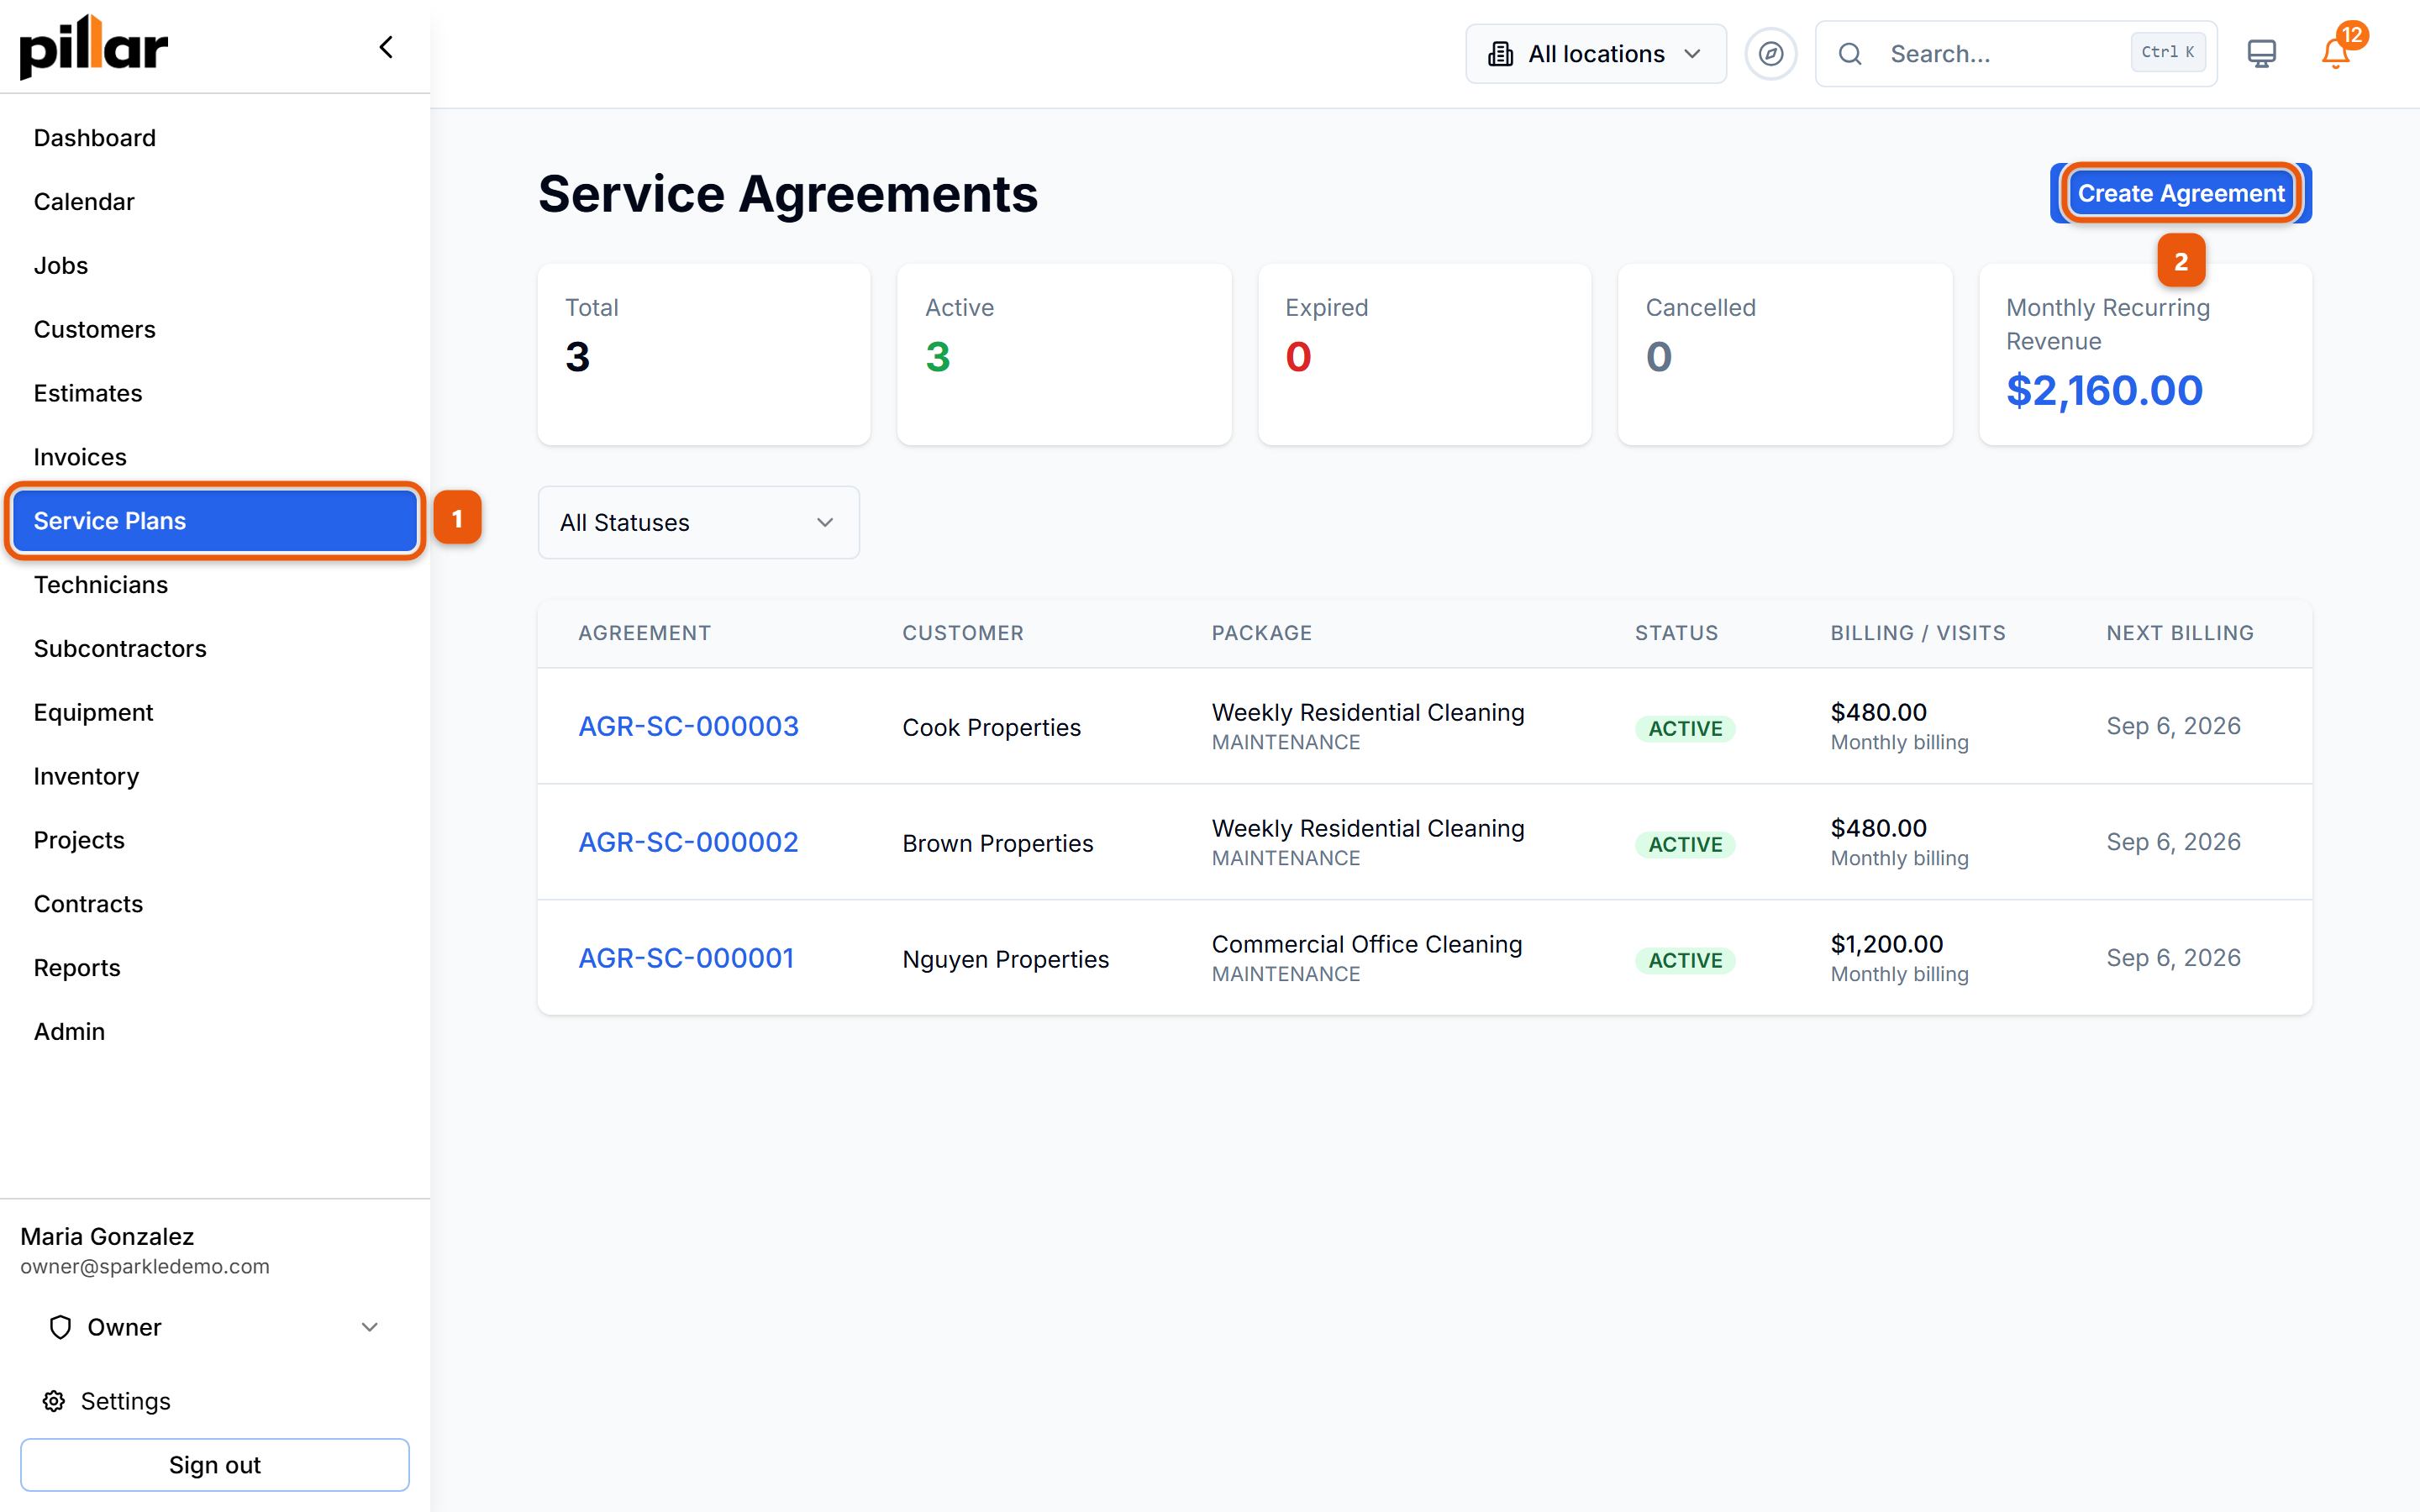Viewport: 2420px width, 1512px height.
Task: Click the search magnifier icon
Action: pyautogui.click(x=1850, y=54)
